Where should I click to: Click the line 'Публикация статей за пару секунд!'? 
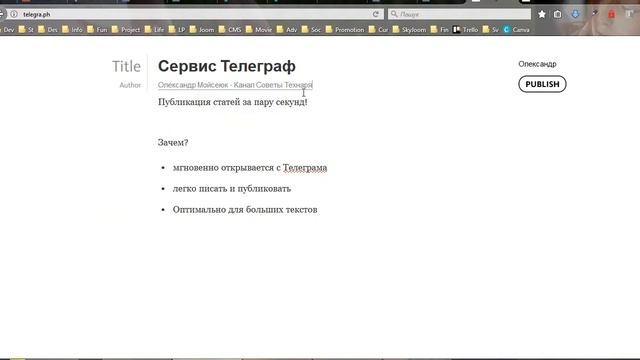[233, 102]
